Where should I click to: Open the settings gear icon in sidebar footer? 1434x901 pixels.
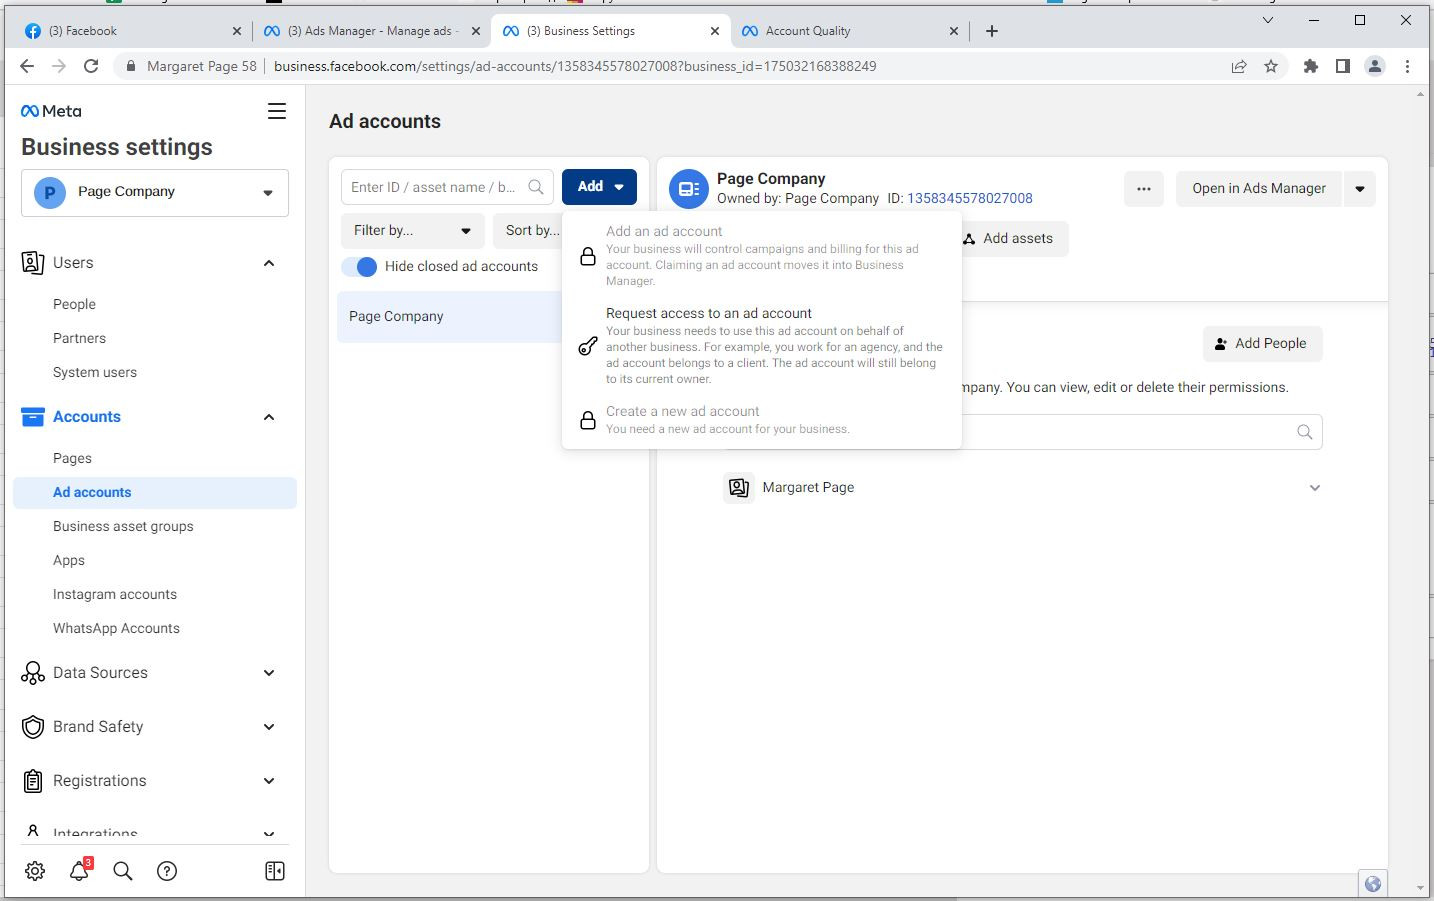click(x=35, y=871)
